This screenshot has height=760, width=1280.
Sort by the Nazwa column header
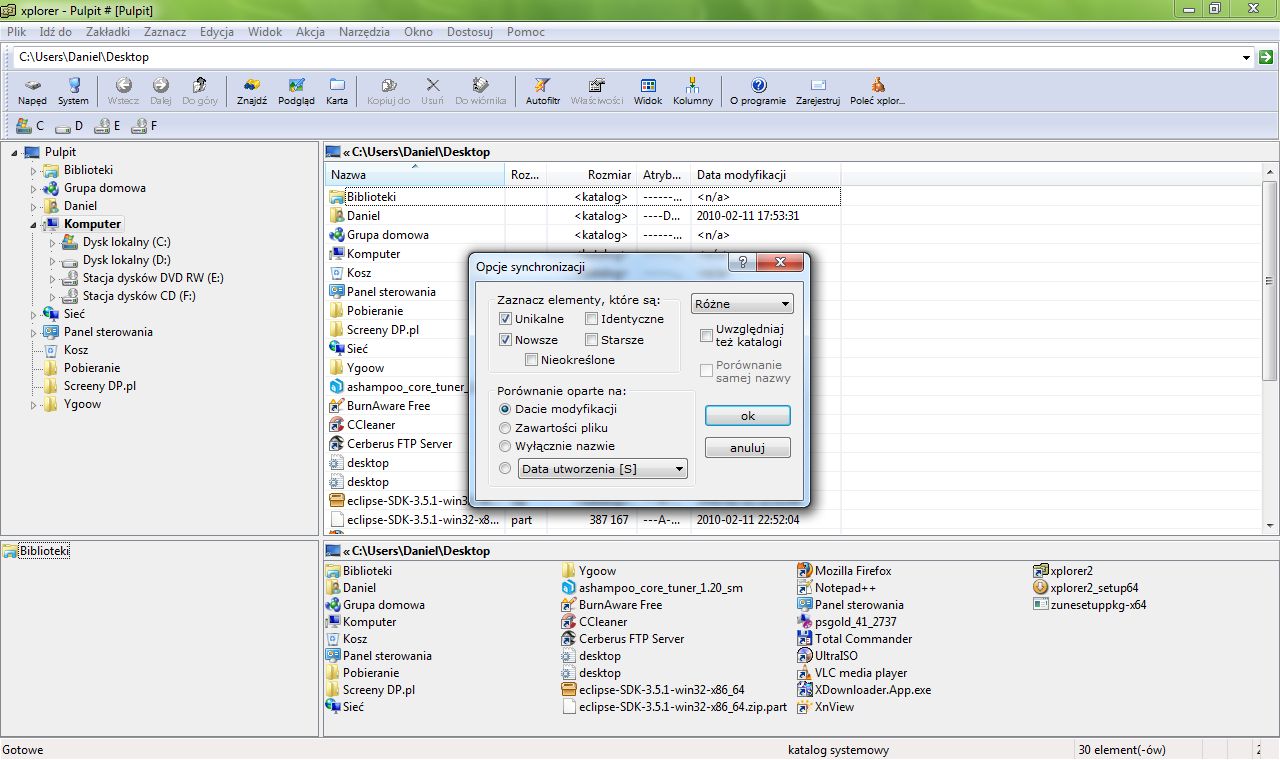pyautogui.click(x=415, y=175)
